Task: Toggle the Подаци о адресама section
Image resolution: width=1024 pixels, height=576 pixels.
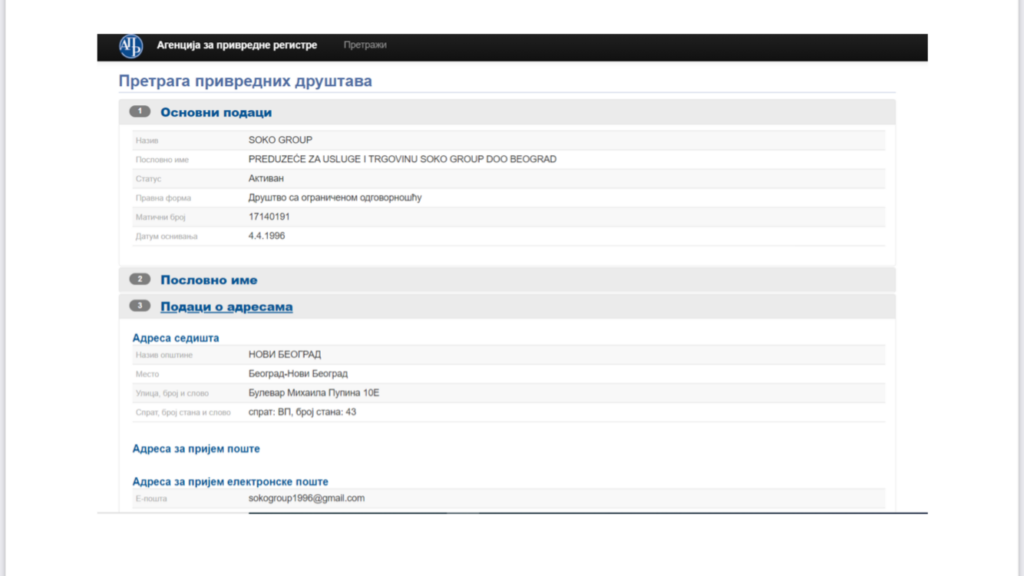Action: pos(226,307)
